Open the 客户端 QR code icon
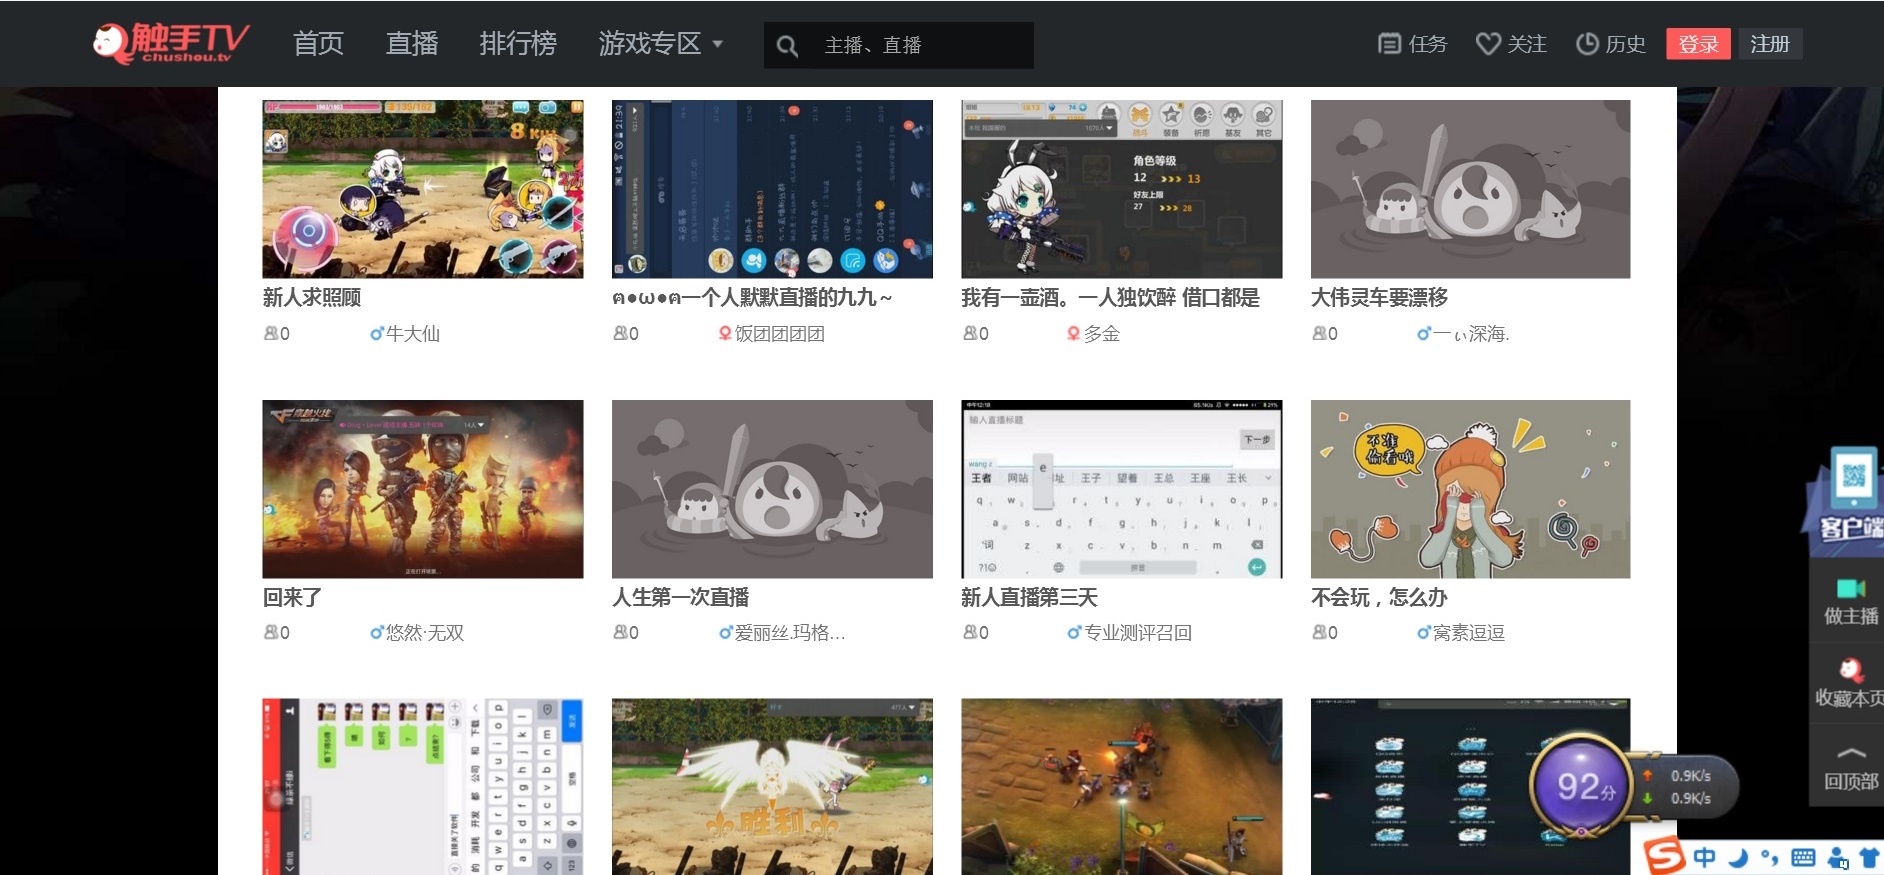The width and height of the screenshot is (1884, 875). click(1853, 477)
